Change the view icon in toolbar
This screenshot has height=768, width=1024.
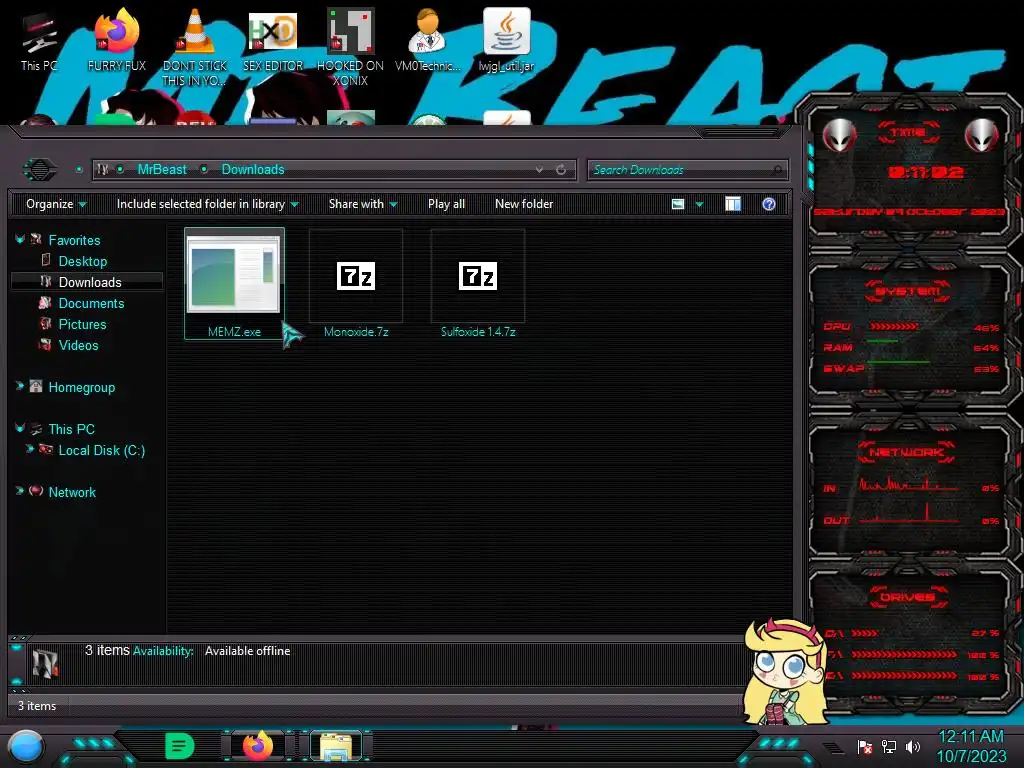[678, 204]
